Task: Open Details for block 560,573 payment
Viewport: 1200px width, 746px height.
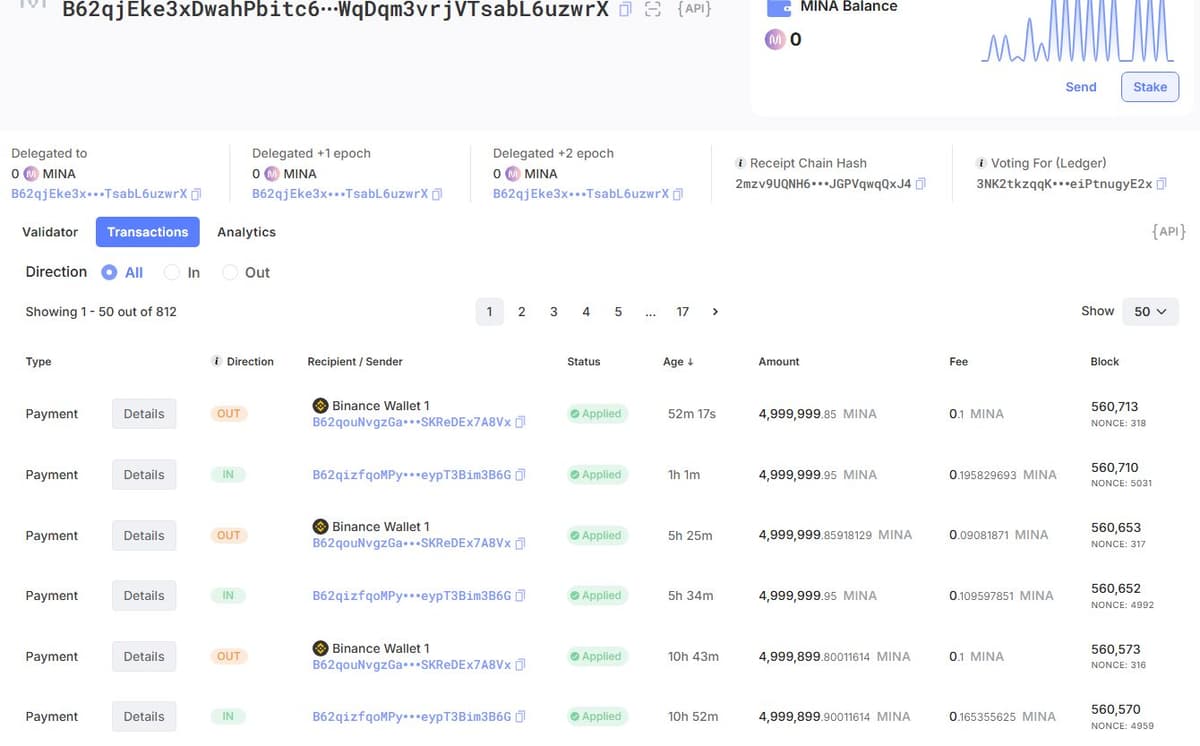Action: click(144, 656)
